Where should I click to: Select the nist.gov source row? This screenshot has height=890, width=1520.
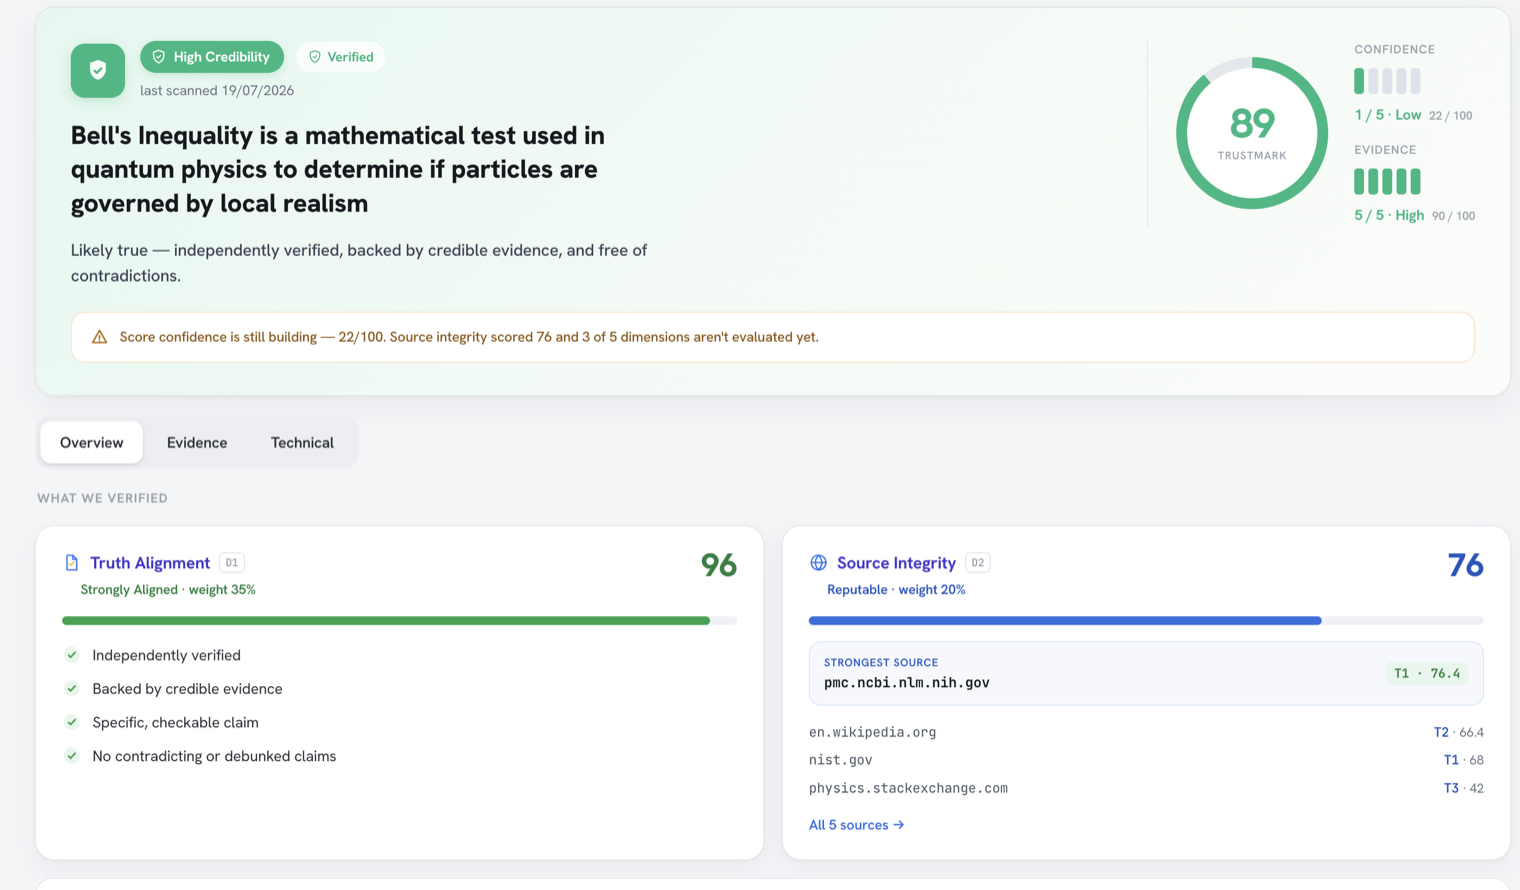1146,760
